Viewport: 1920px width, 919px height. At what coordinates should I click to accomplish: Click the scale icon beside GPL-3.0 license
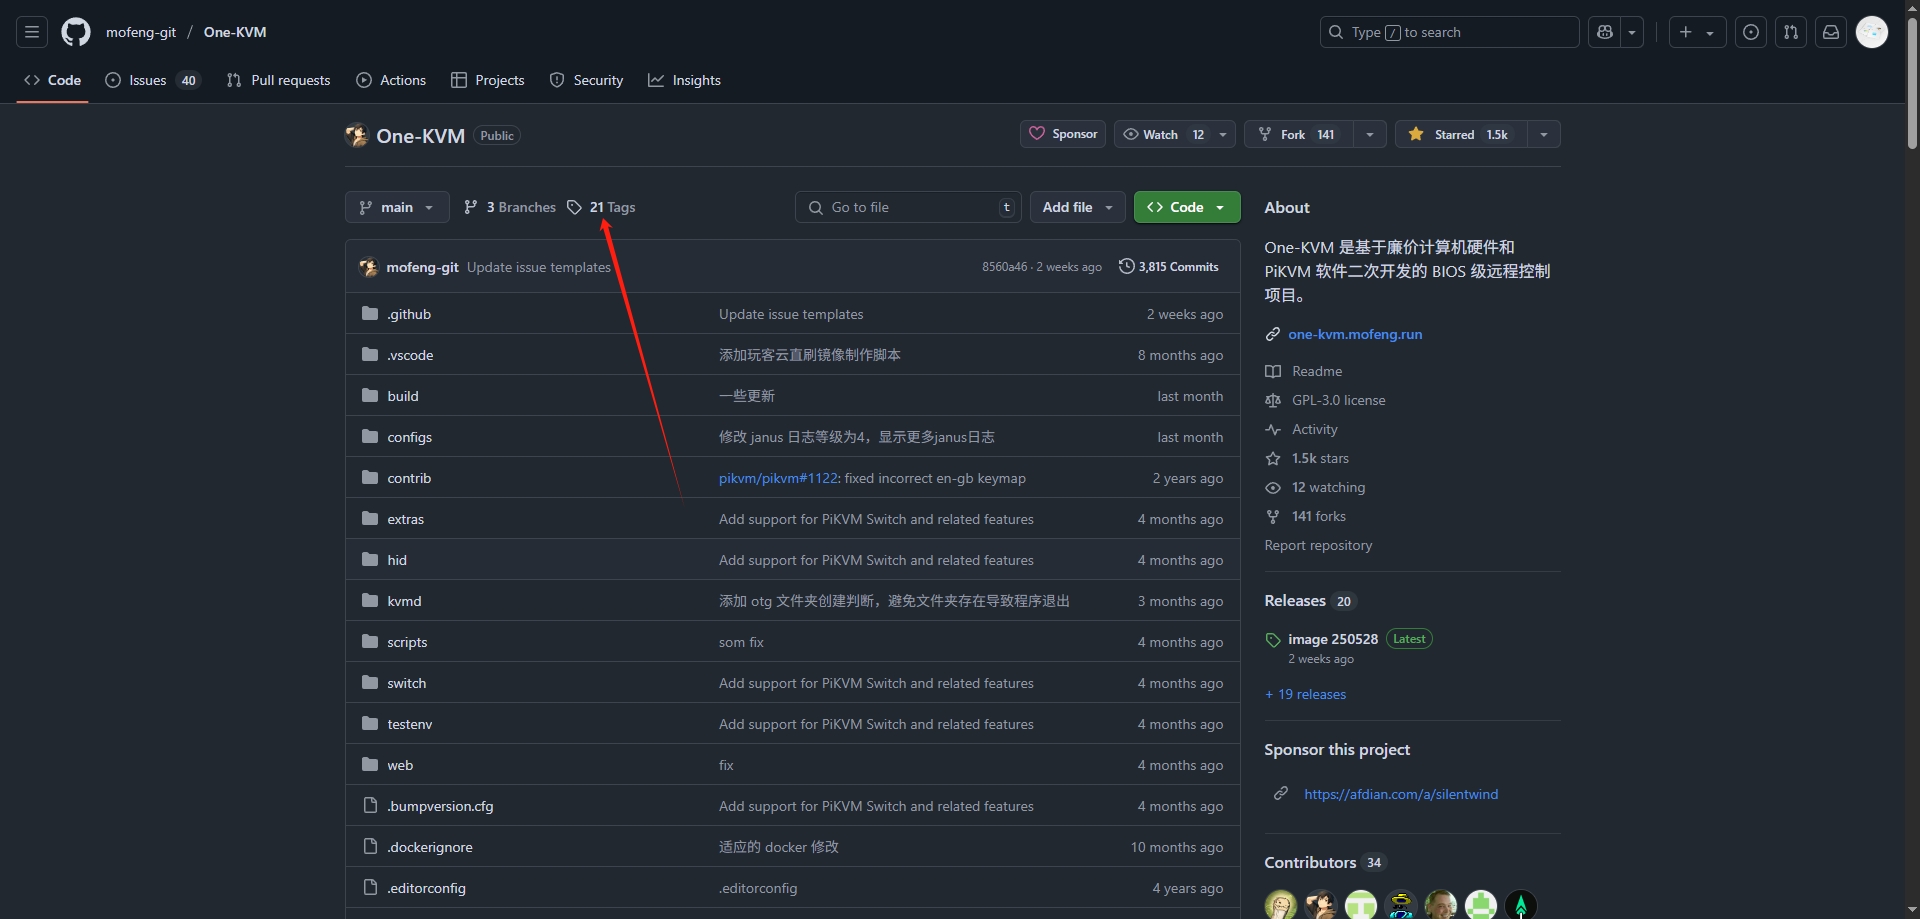coord(1273,400)
